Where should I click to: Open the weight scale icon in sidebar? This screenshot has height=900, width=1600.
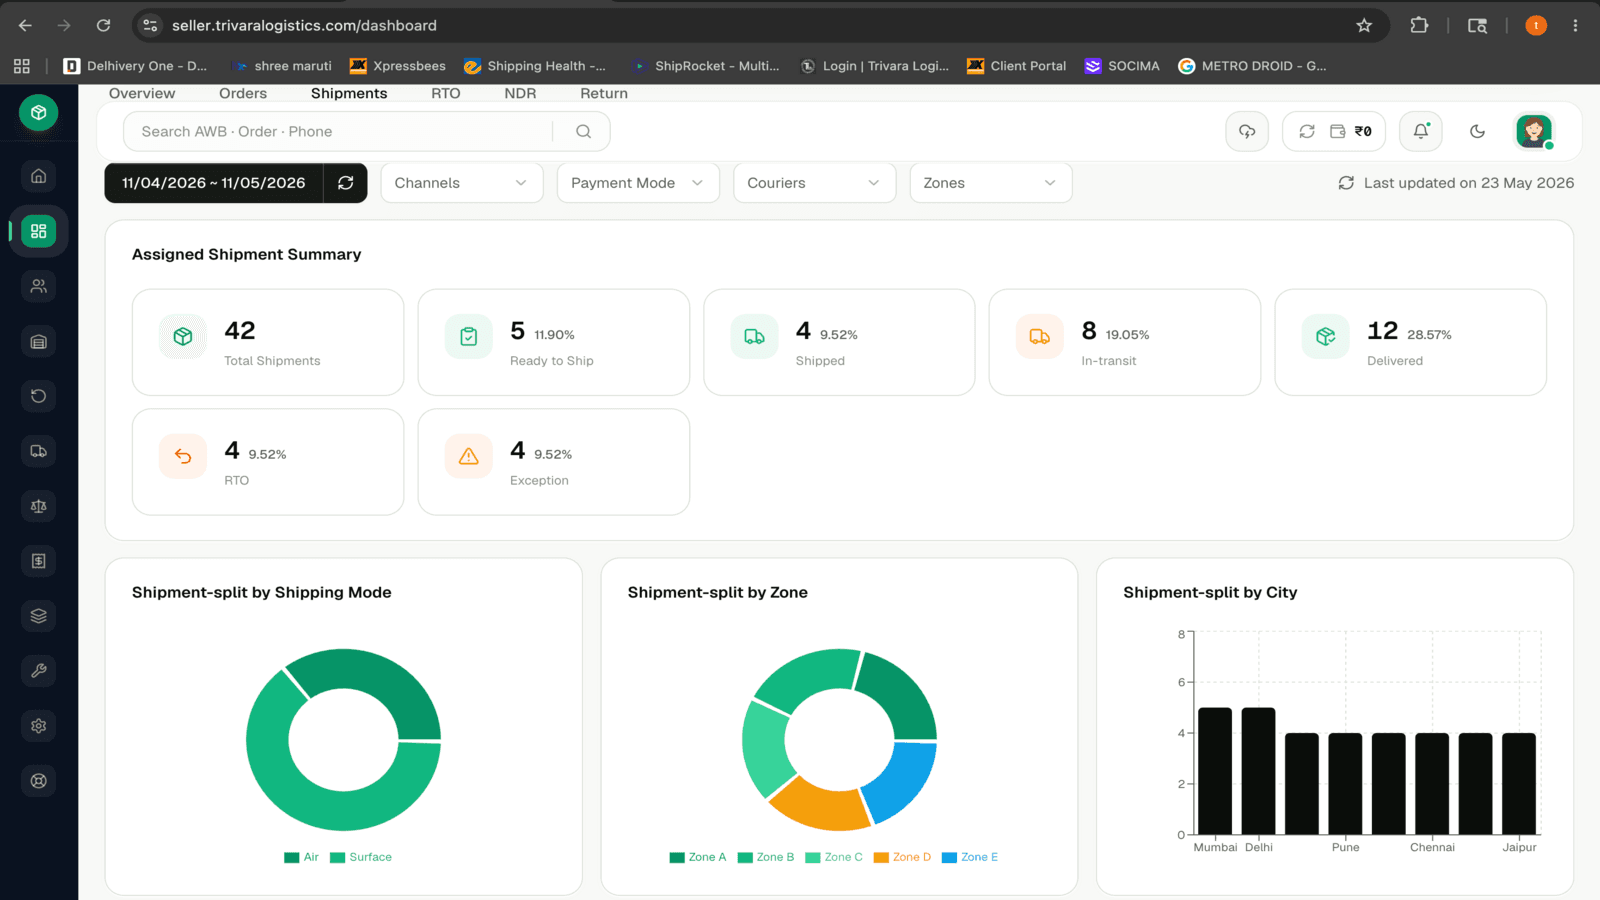point(38,506)
